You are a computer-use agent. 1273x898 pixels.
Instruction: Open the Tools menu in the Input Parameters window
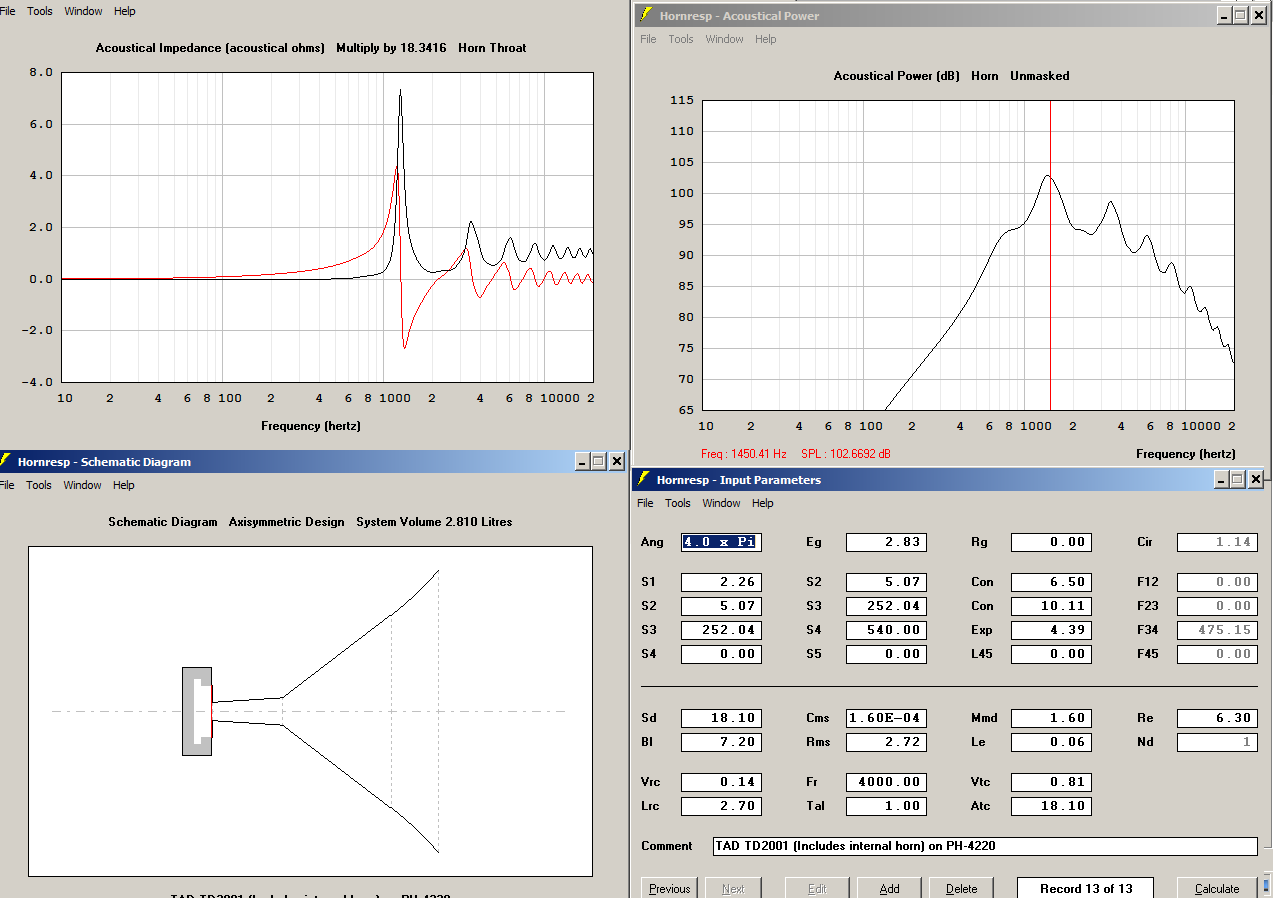[678, 503]
